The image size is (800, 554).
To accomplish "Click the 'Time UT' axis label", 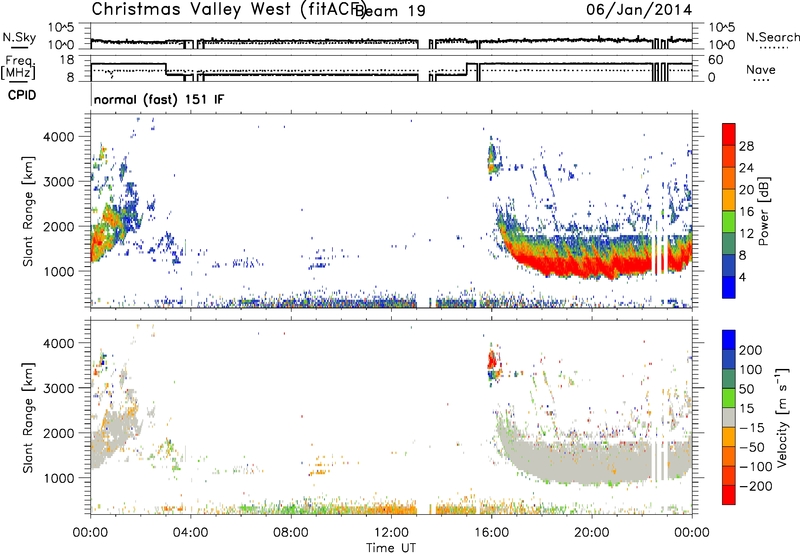I will pos(391,548).
